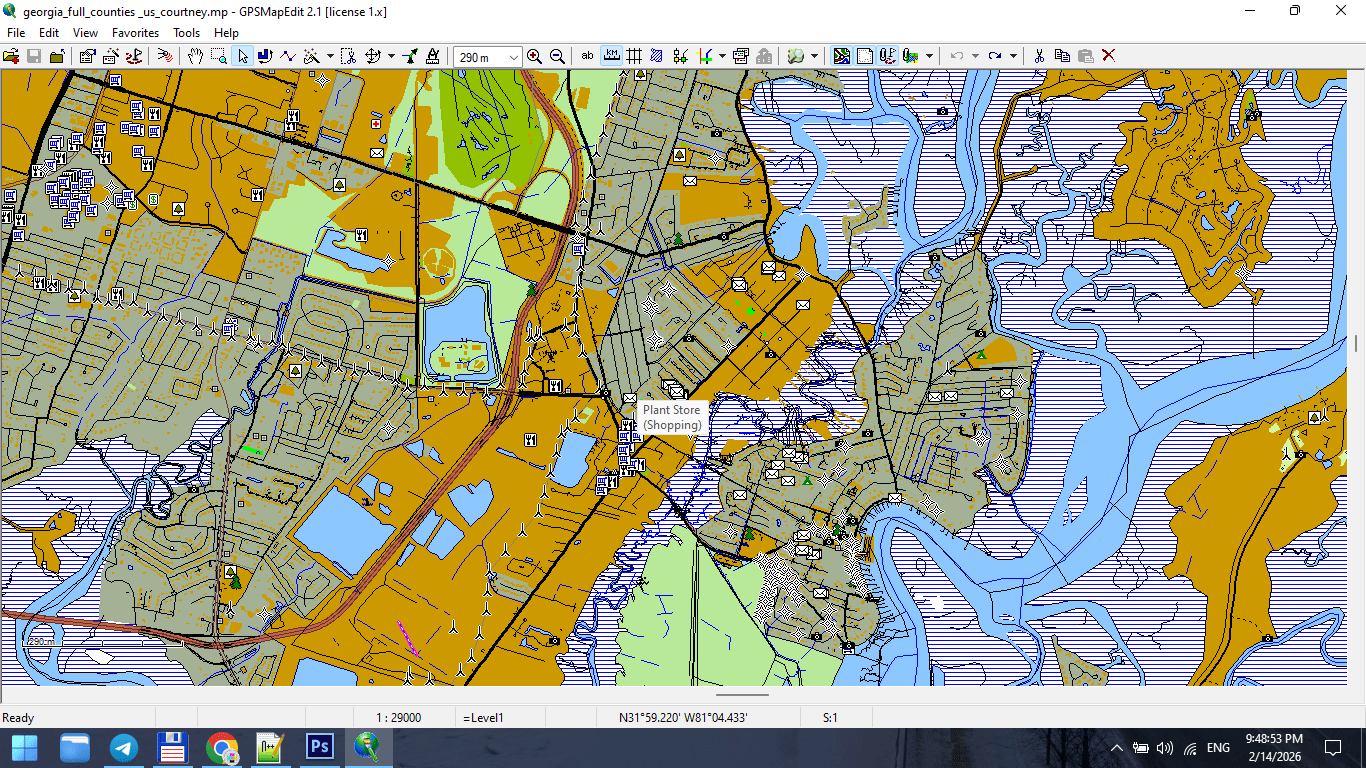Cut selection using the scissors icon
Screen dimensions: 1366x768
tap(1038, 56)
